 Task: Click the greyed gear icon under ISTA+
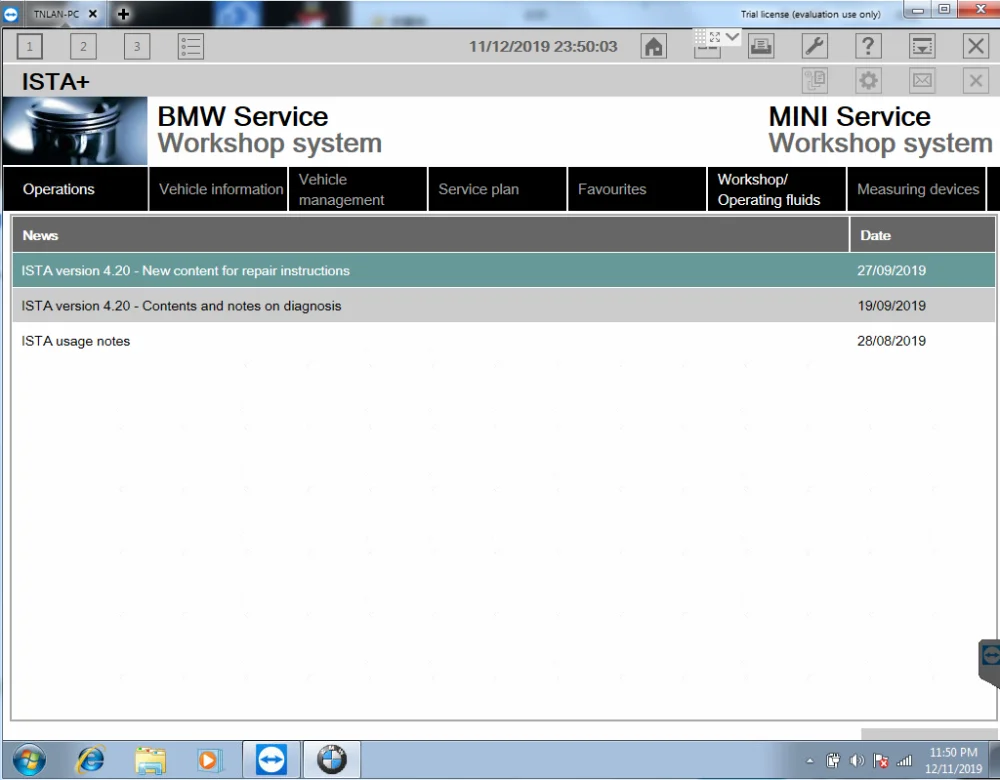pyautogui.click(x=868, y=81)
